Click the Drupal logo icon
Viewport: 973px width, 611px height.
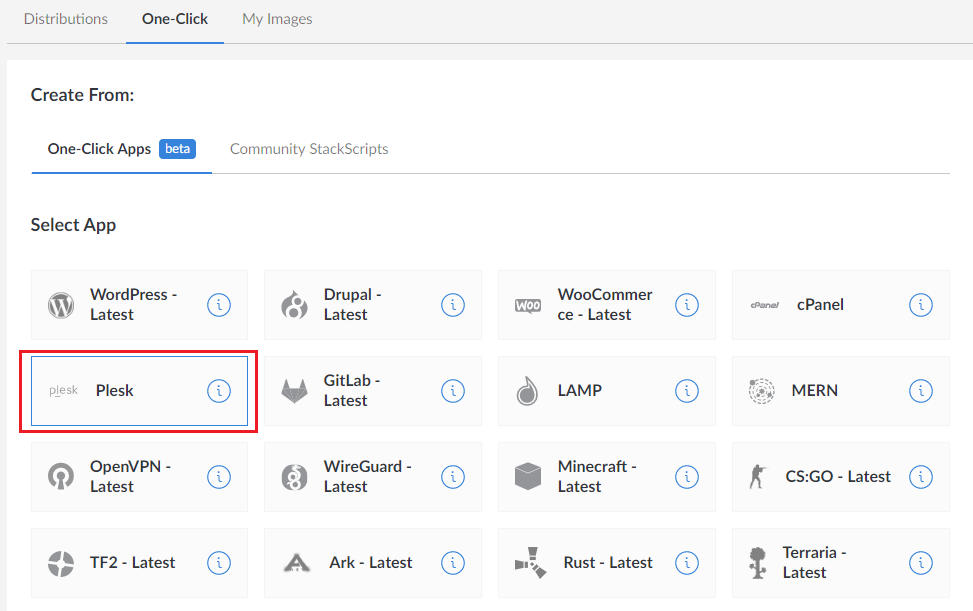pos(295,305)
